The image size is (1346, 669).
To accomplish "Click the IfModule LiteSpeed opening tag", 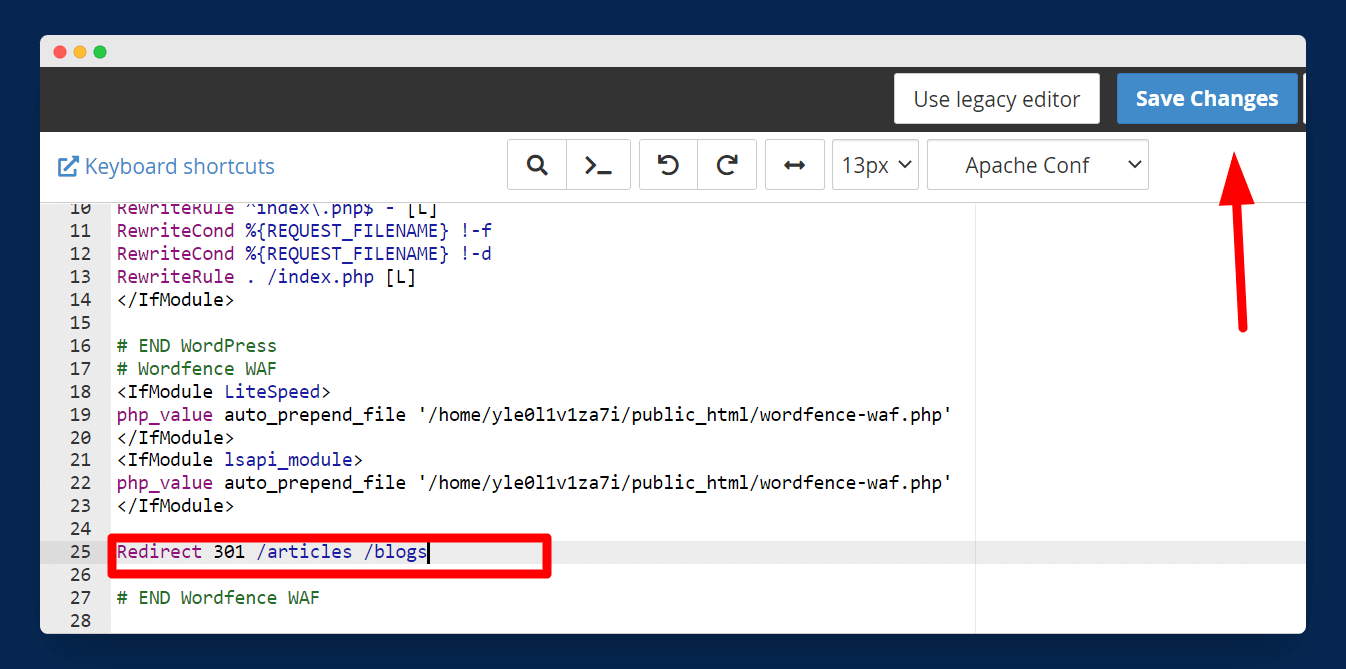I will pos(223,392).
